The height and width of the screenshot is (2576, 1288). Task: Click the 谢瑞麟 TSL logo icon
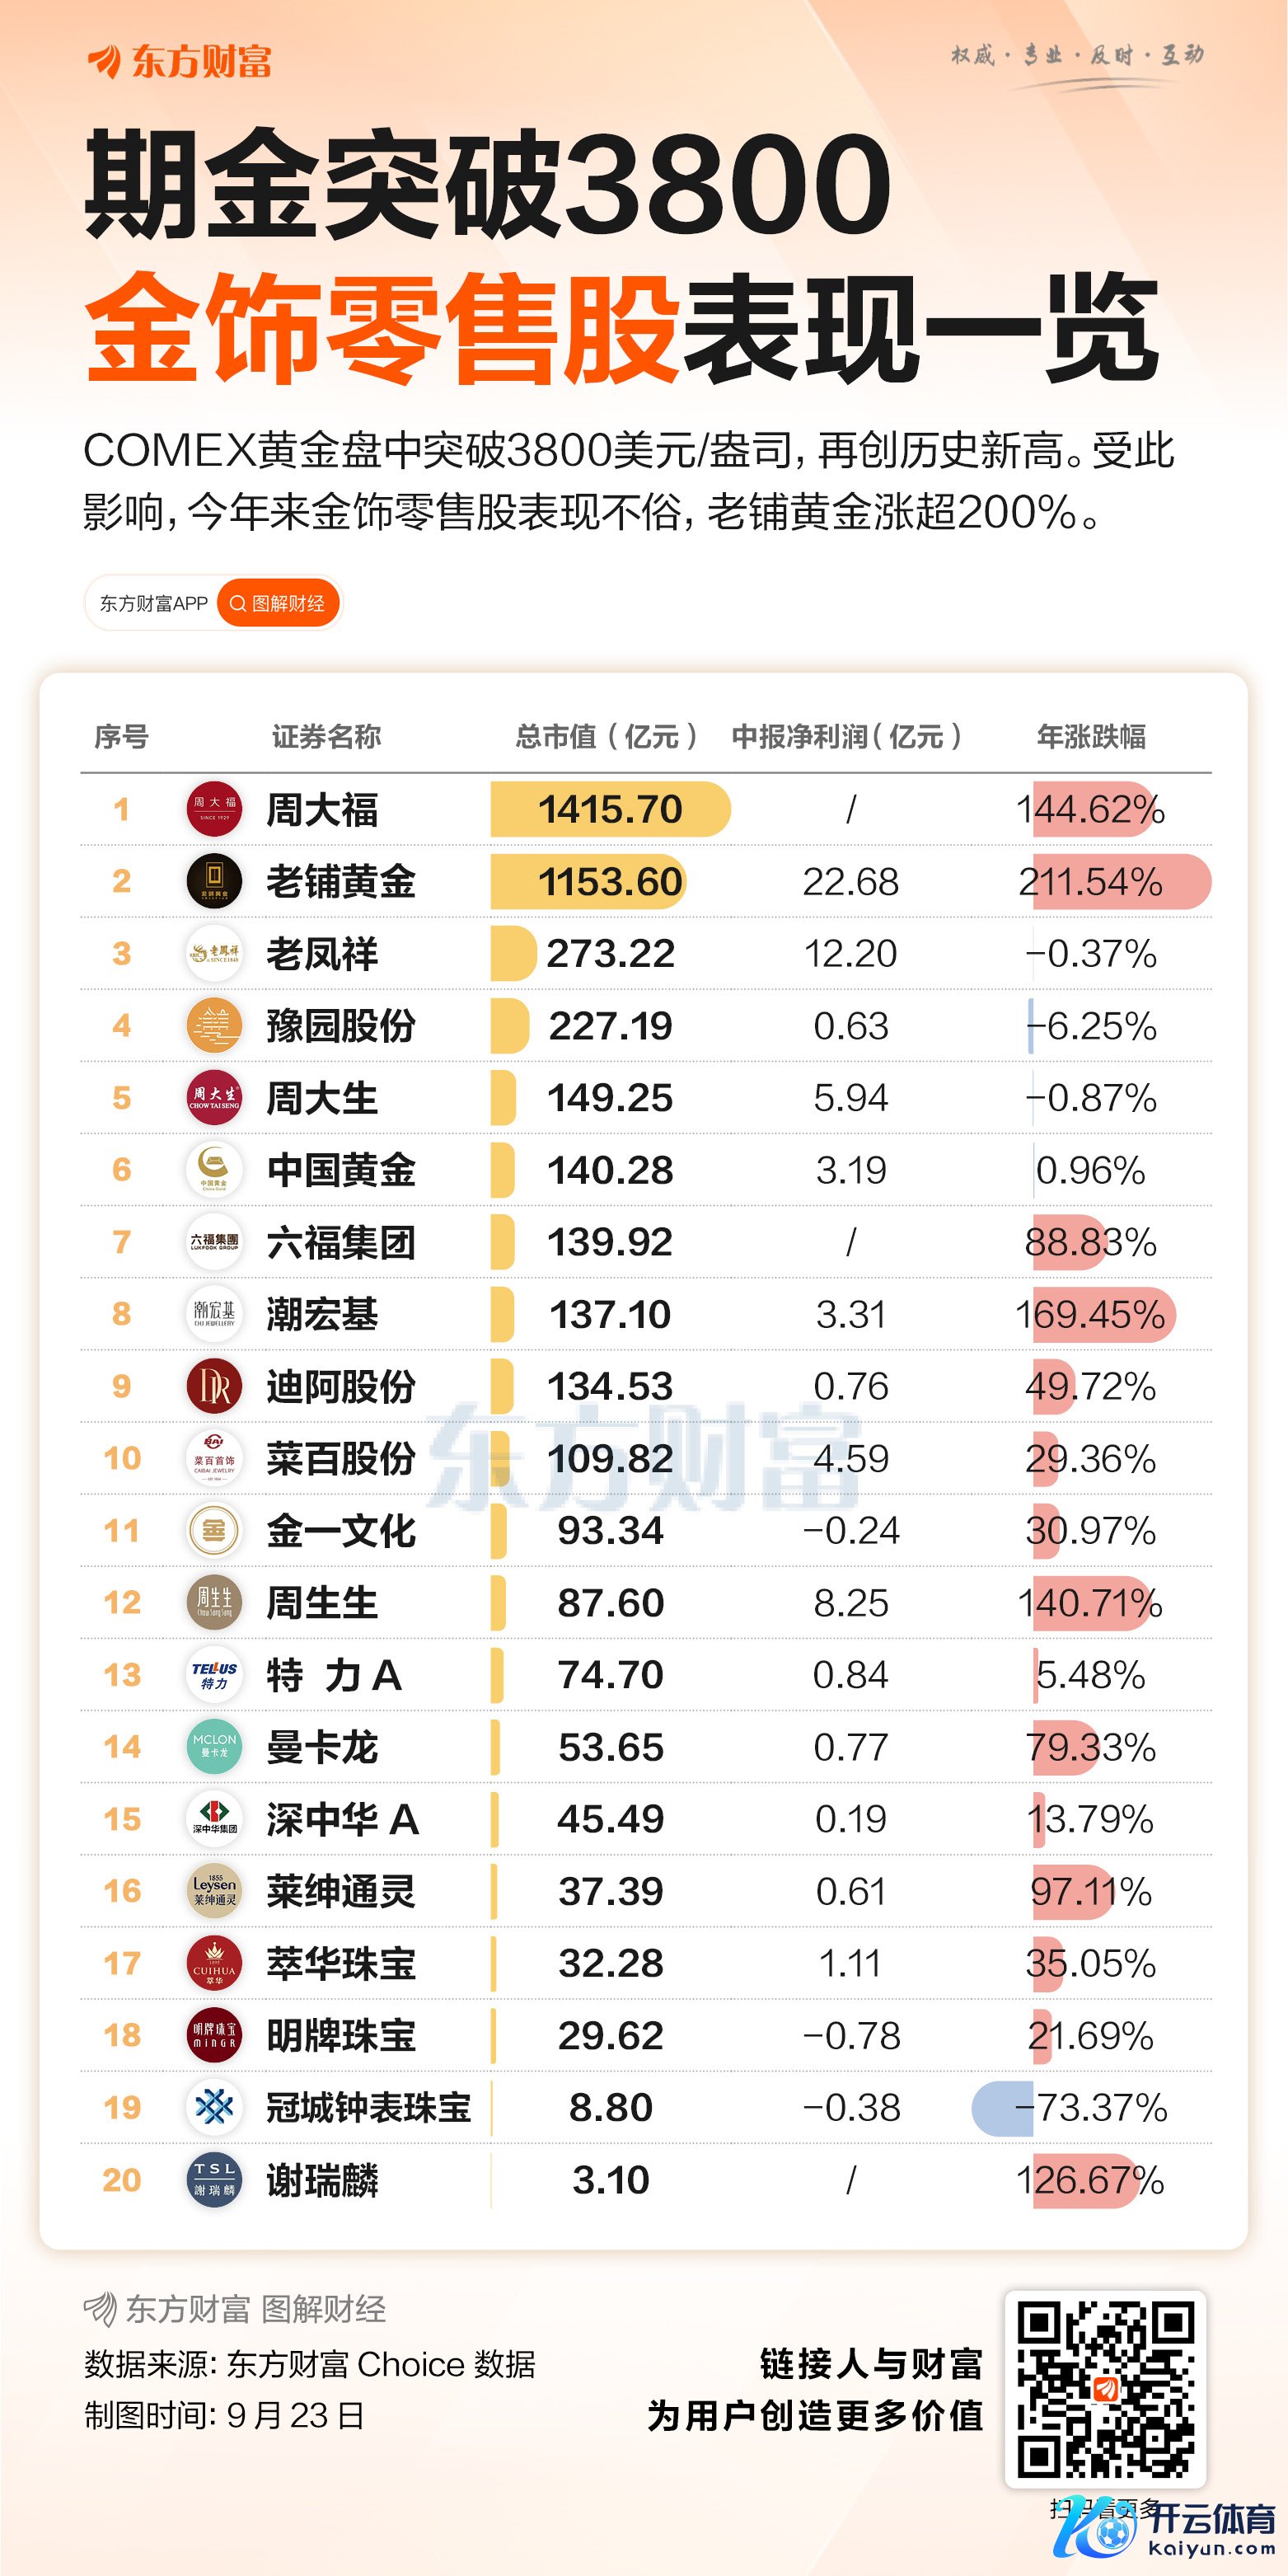[214, 2179]
